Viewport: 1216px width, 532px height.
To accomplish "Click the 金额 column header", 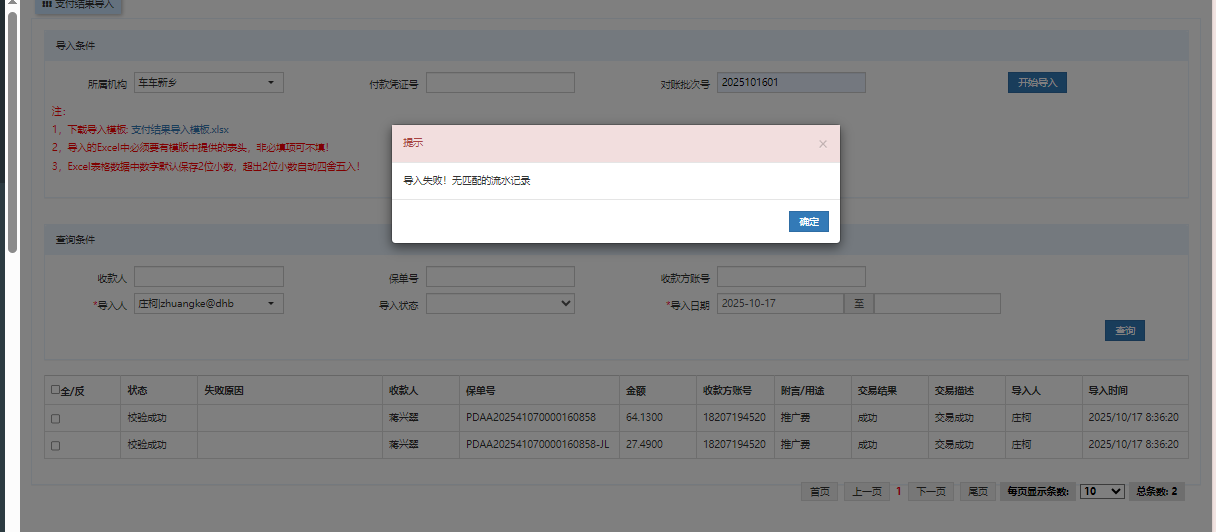I will point(657,390).
